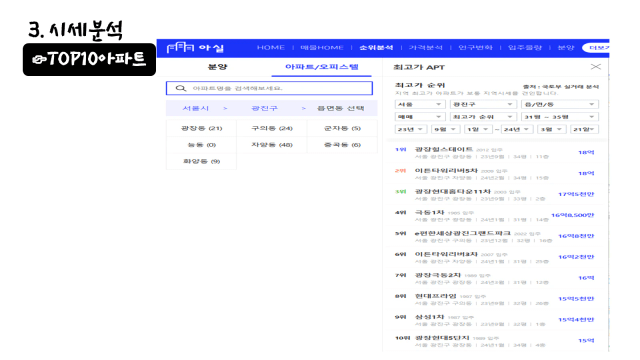
Task: Open the 최고가 순위 ranking dropdown
Action: [x=483, y=117]
